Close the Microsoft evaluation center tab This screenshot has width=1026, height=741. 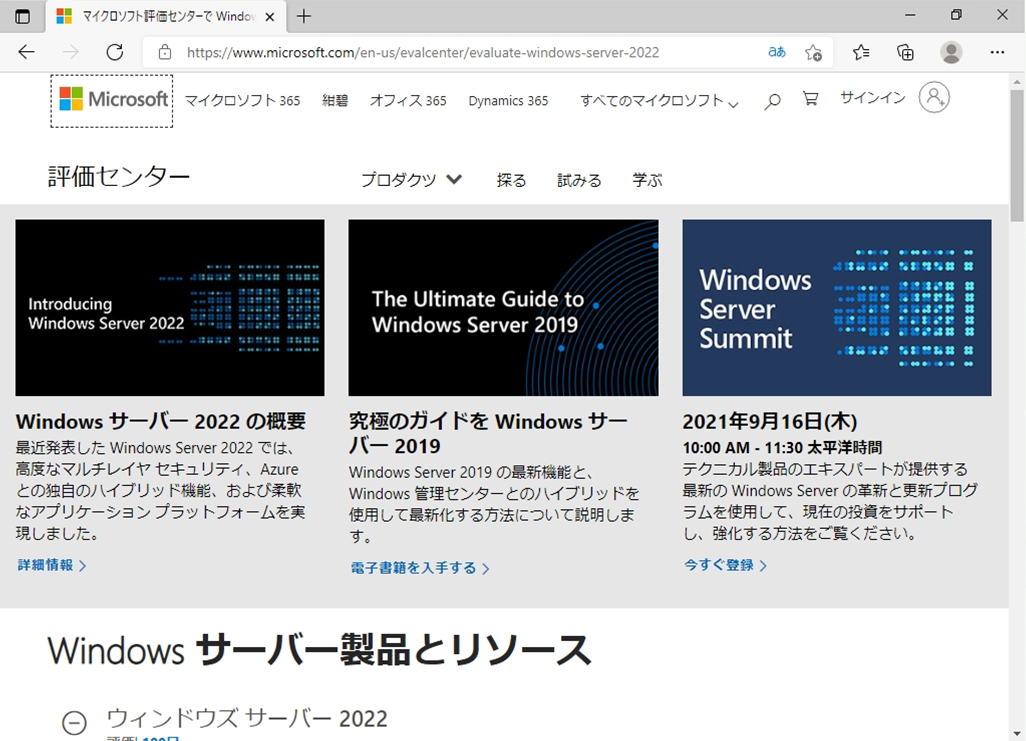[x=270, y=17]
